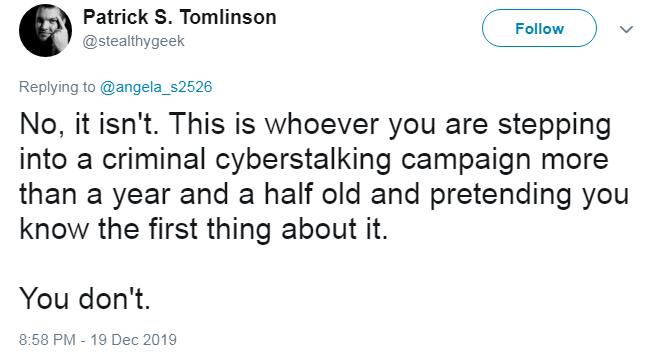
Task: Click the "Replying to" label
Action: (x=57, y=87)
